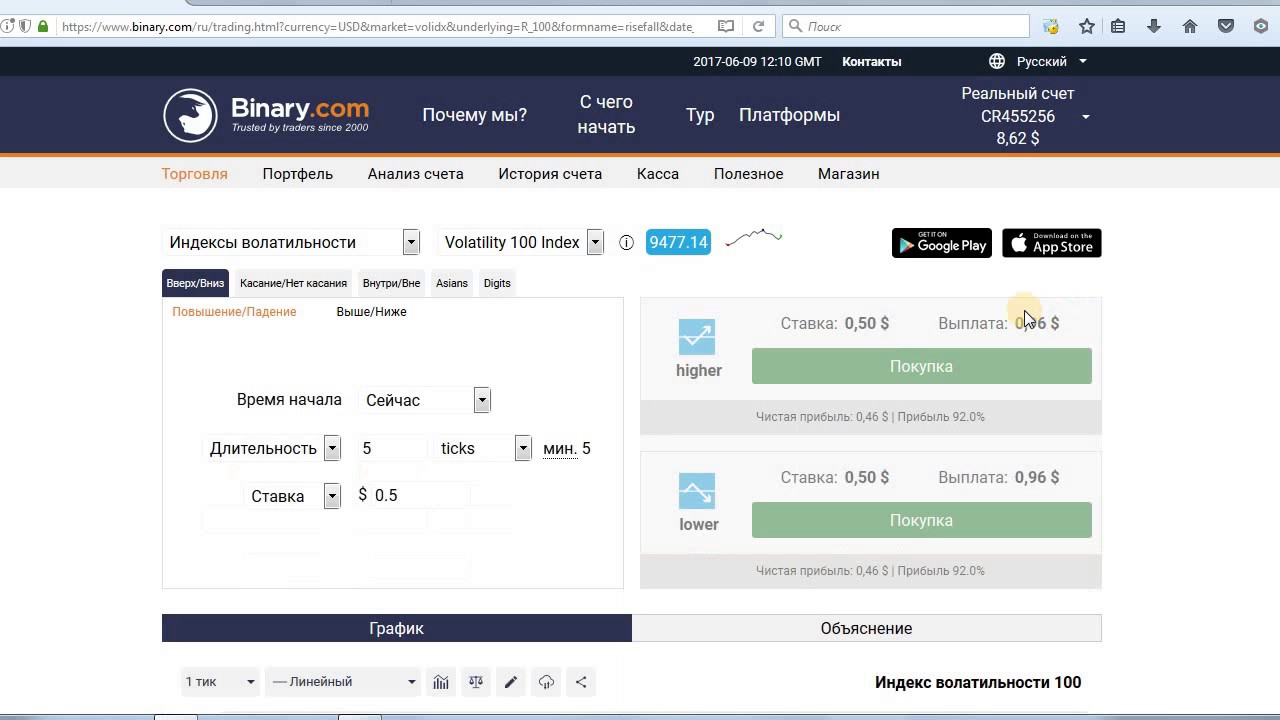Click the chart download cloud icon
The image size is (1280, 720).
(546, 682)
